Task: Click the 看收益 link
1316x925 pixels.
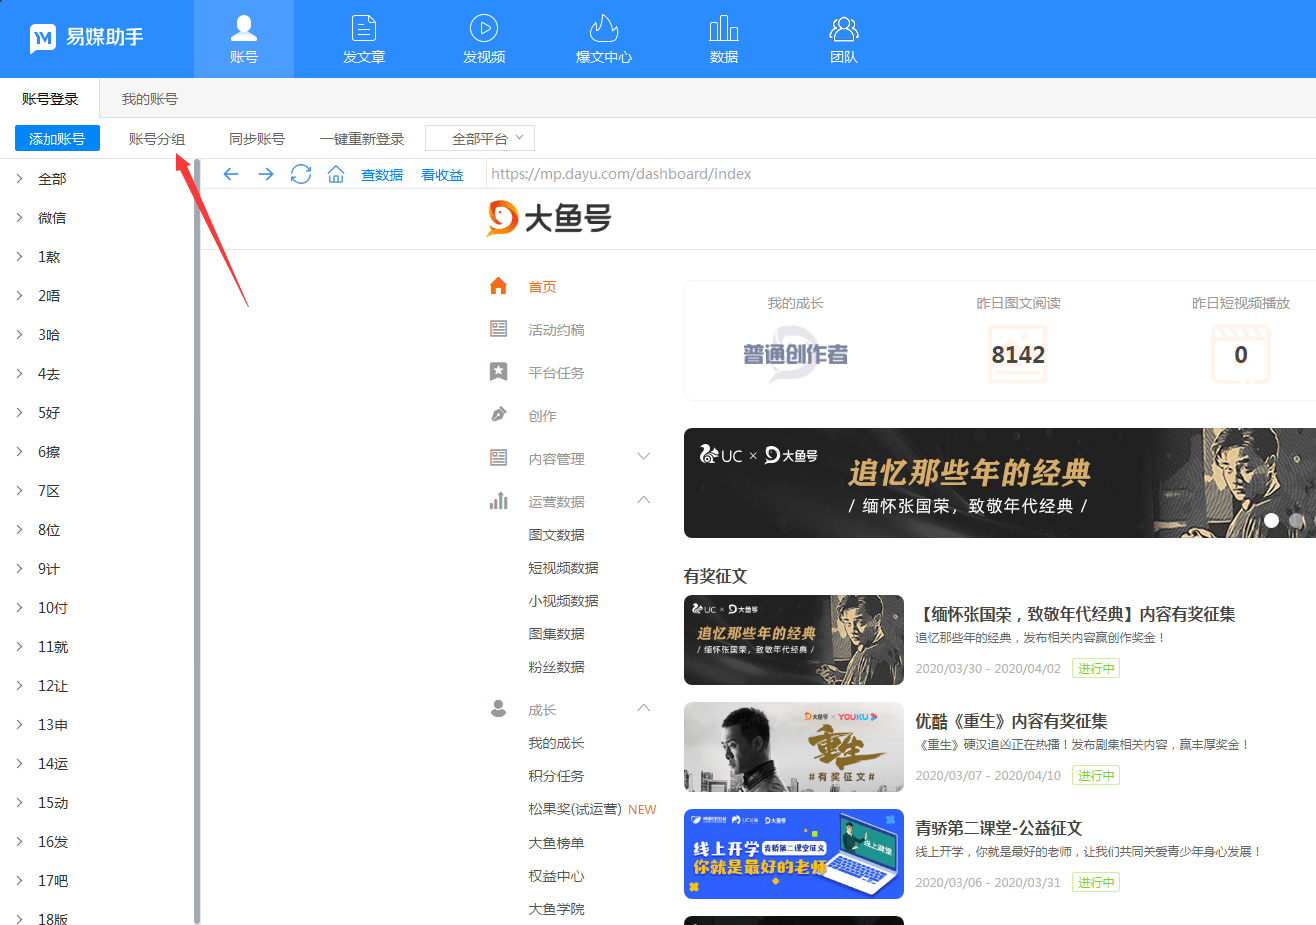Action: pyautogui.click(x=442, y=175)
